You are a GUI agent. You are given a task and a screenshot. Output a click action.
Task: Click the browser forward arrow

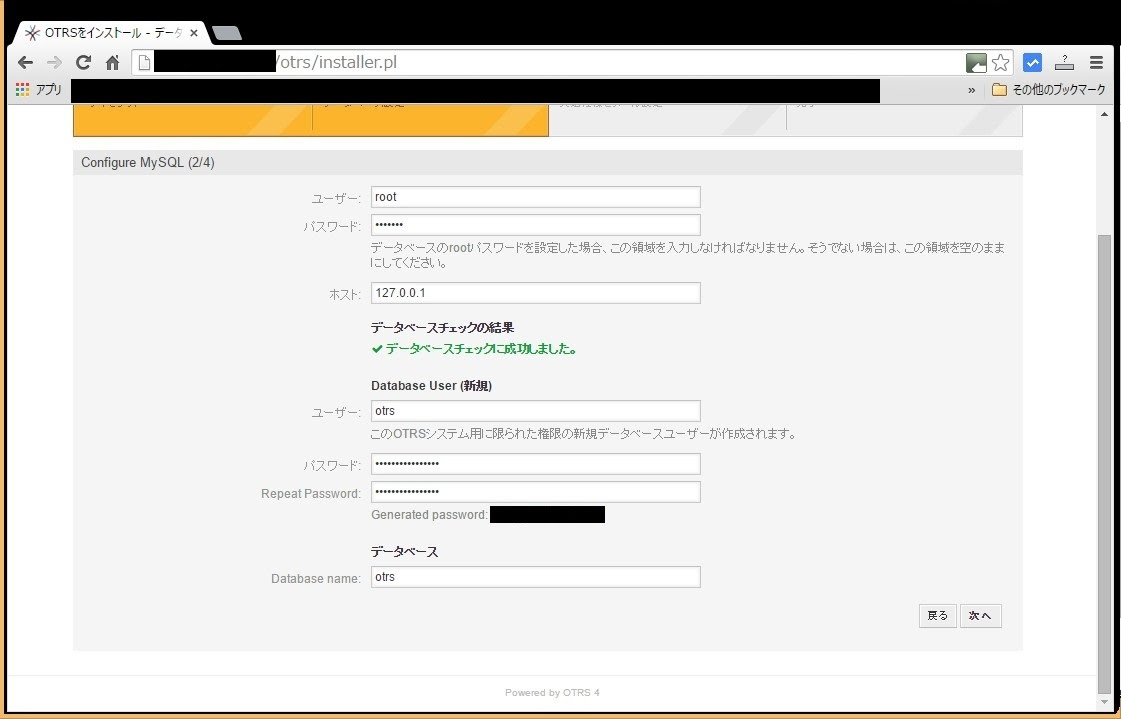pyautogui.click(x=54, y=63)
